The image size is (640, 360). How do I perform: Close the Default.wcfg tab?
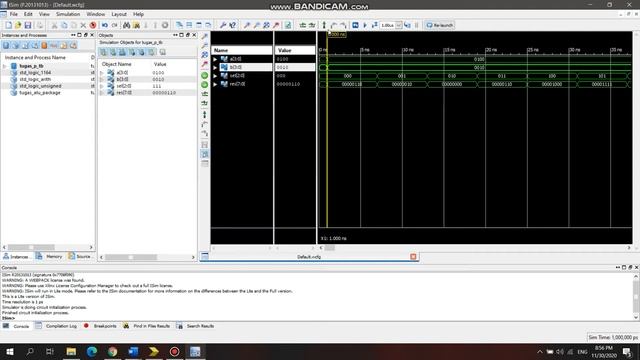coord(413,257)
